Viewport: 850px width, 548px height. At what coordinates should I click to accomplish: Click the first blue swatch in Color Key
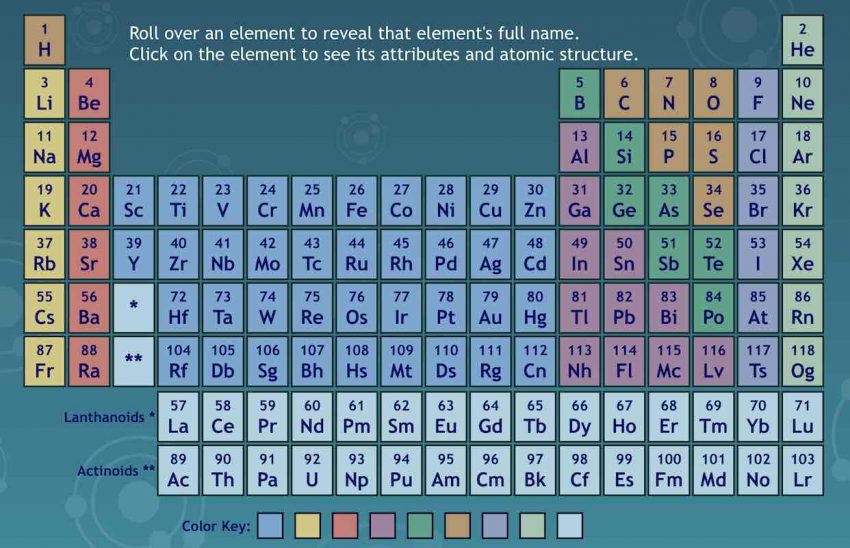(270, 525)
